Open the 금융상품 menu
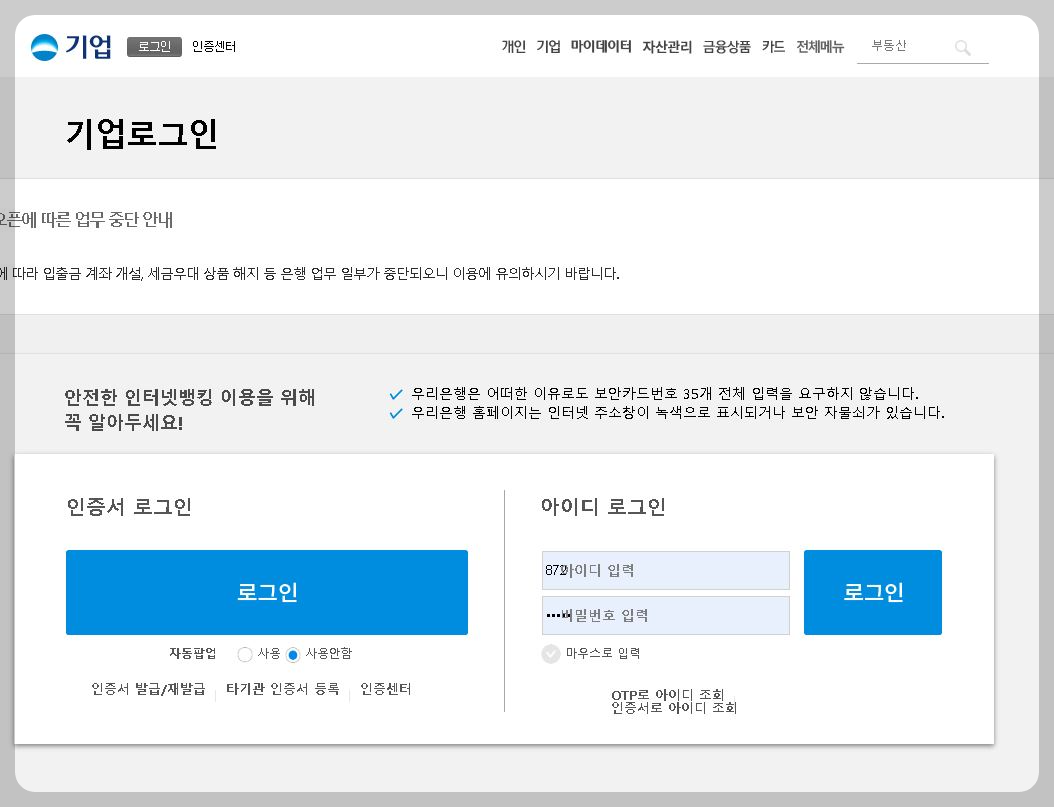This screenshot has height=807, width=1054. (727, 46)
